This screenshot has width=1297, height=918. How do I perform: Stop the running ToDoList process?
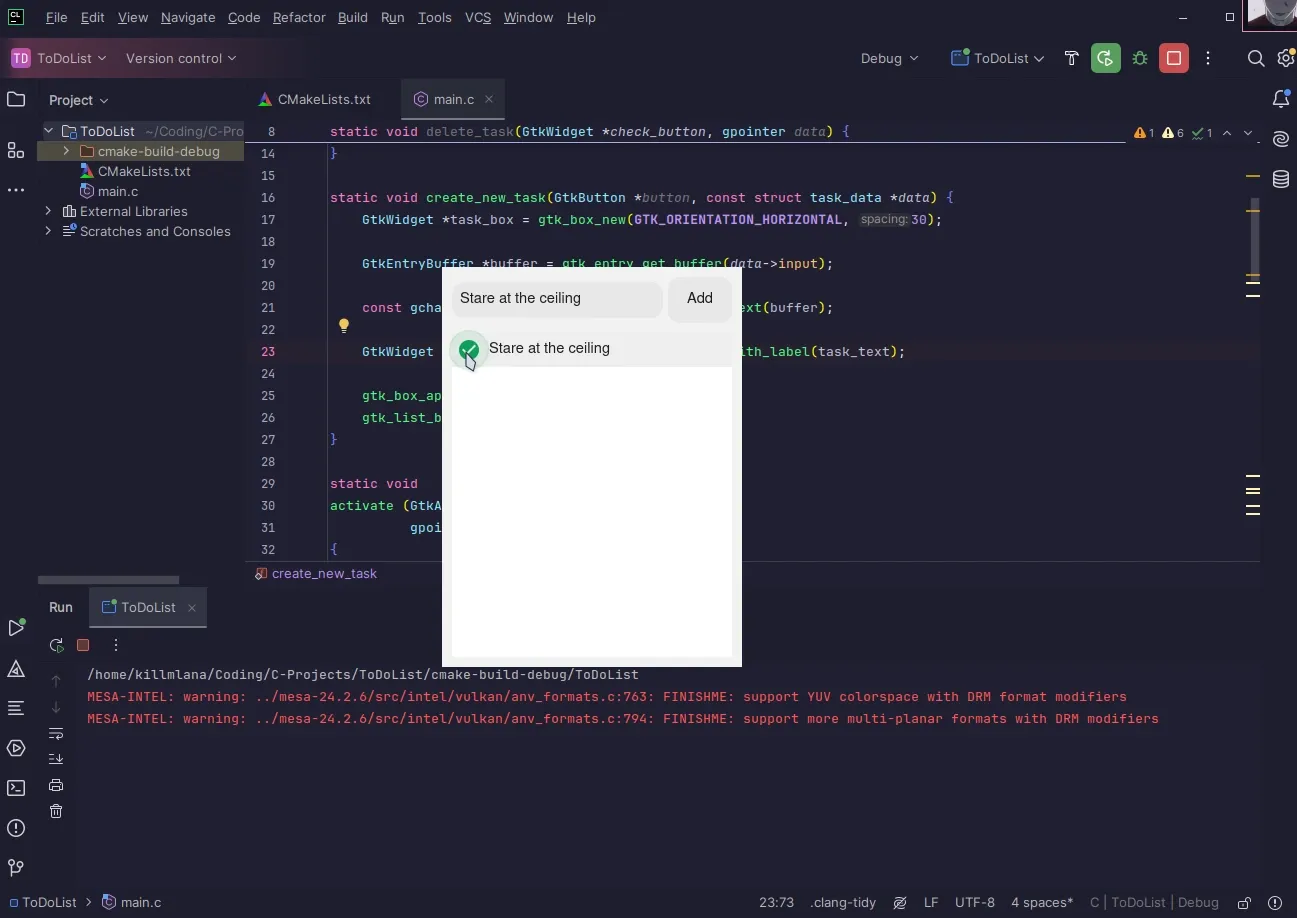pos(84,645)
